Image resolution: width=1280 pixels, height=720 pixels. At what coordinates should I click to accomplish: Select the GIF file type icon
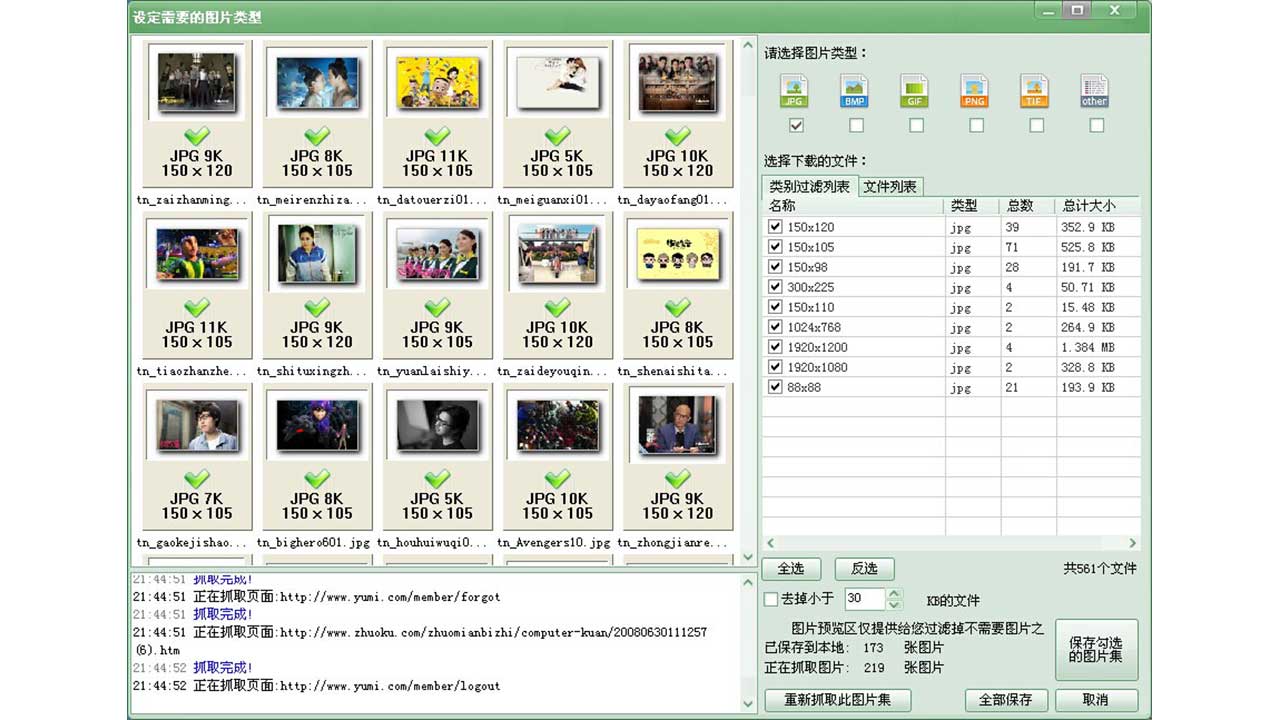914,90
